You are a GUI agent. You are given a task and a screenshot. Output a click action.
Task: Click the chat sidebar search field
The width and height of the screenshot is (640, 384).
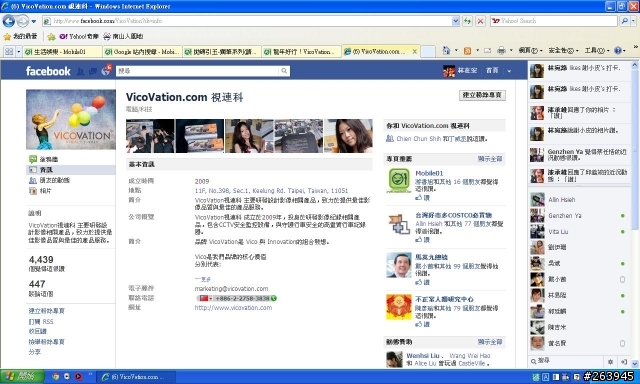coord(567,361)
